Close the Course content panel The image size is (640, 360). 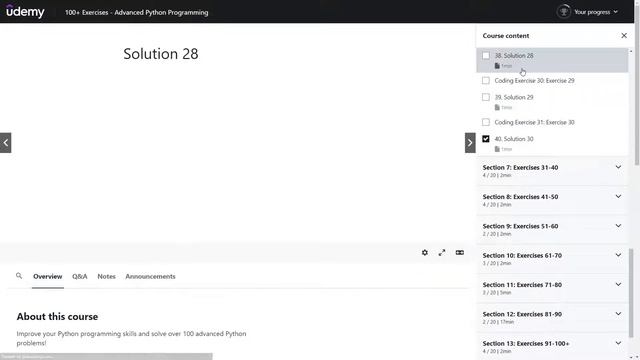tap(624, 36)
